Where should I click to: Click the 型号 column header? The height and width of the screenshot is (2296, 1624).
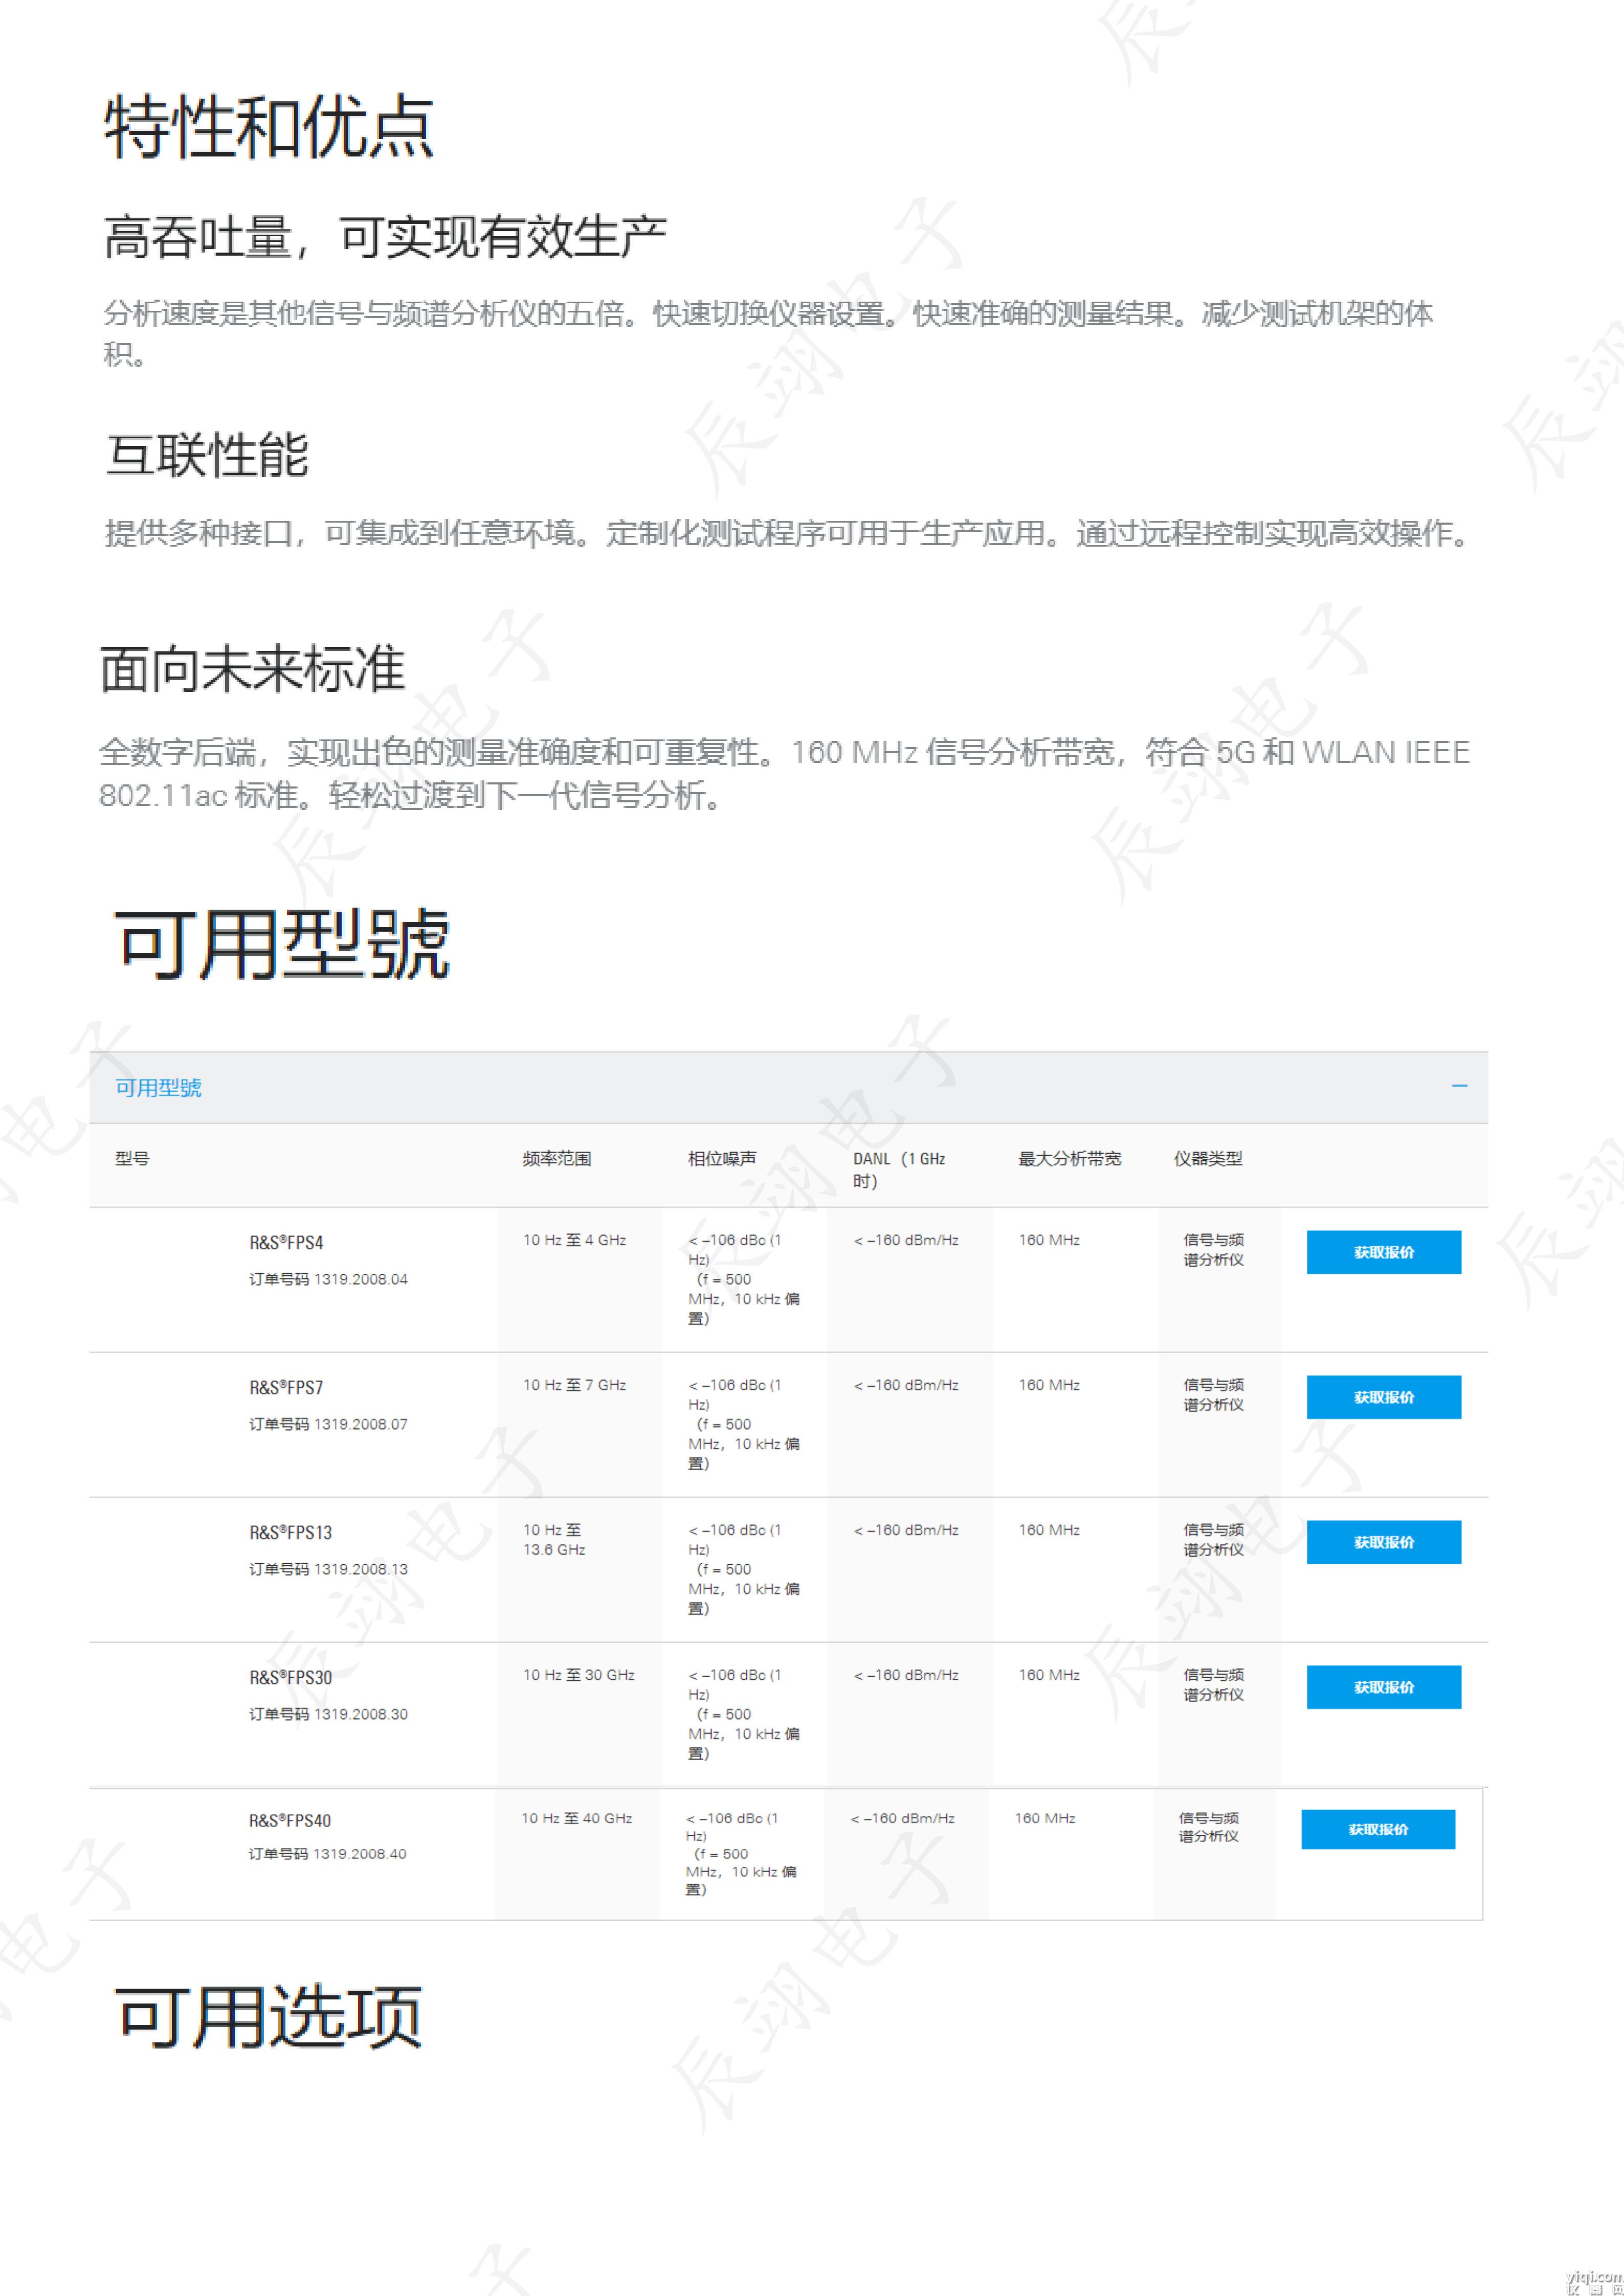pos(132,1159)
